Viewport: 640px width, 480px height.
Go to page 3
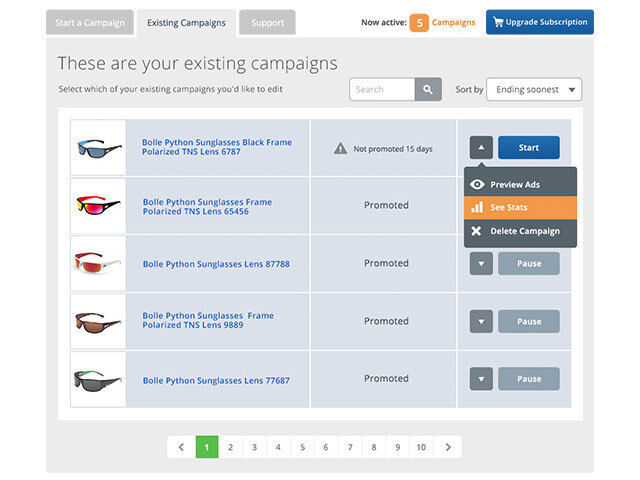254,447
